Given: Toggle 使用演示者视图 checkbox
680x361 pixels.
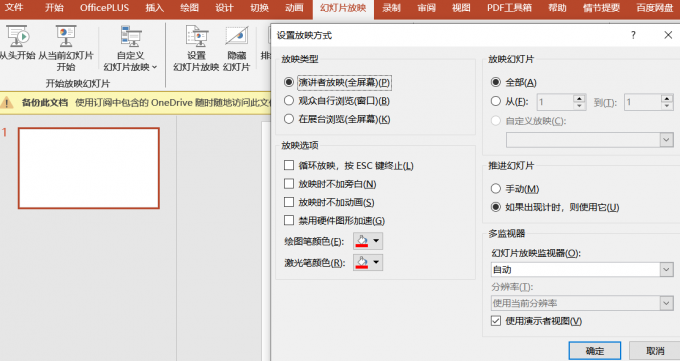Looking at the screenshot, I should point(496,321).
